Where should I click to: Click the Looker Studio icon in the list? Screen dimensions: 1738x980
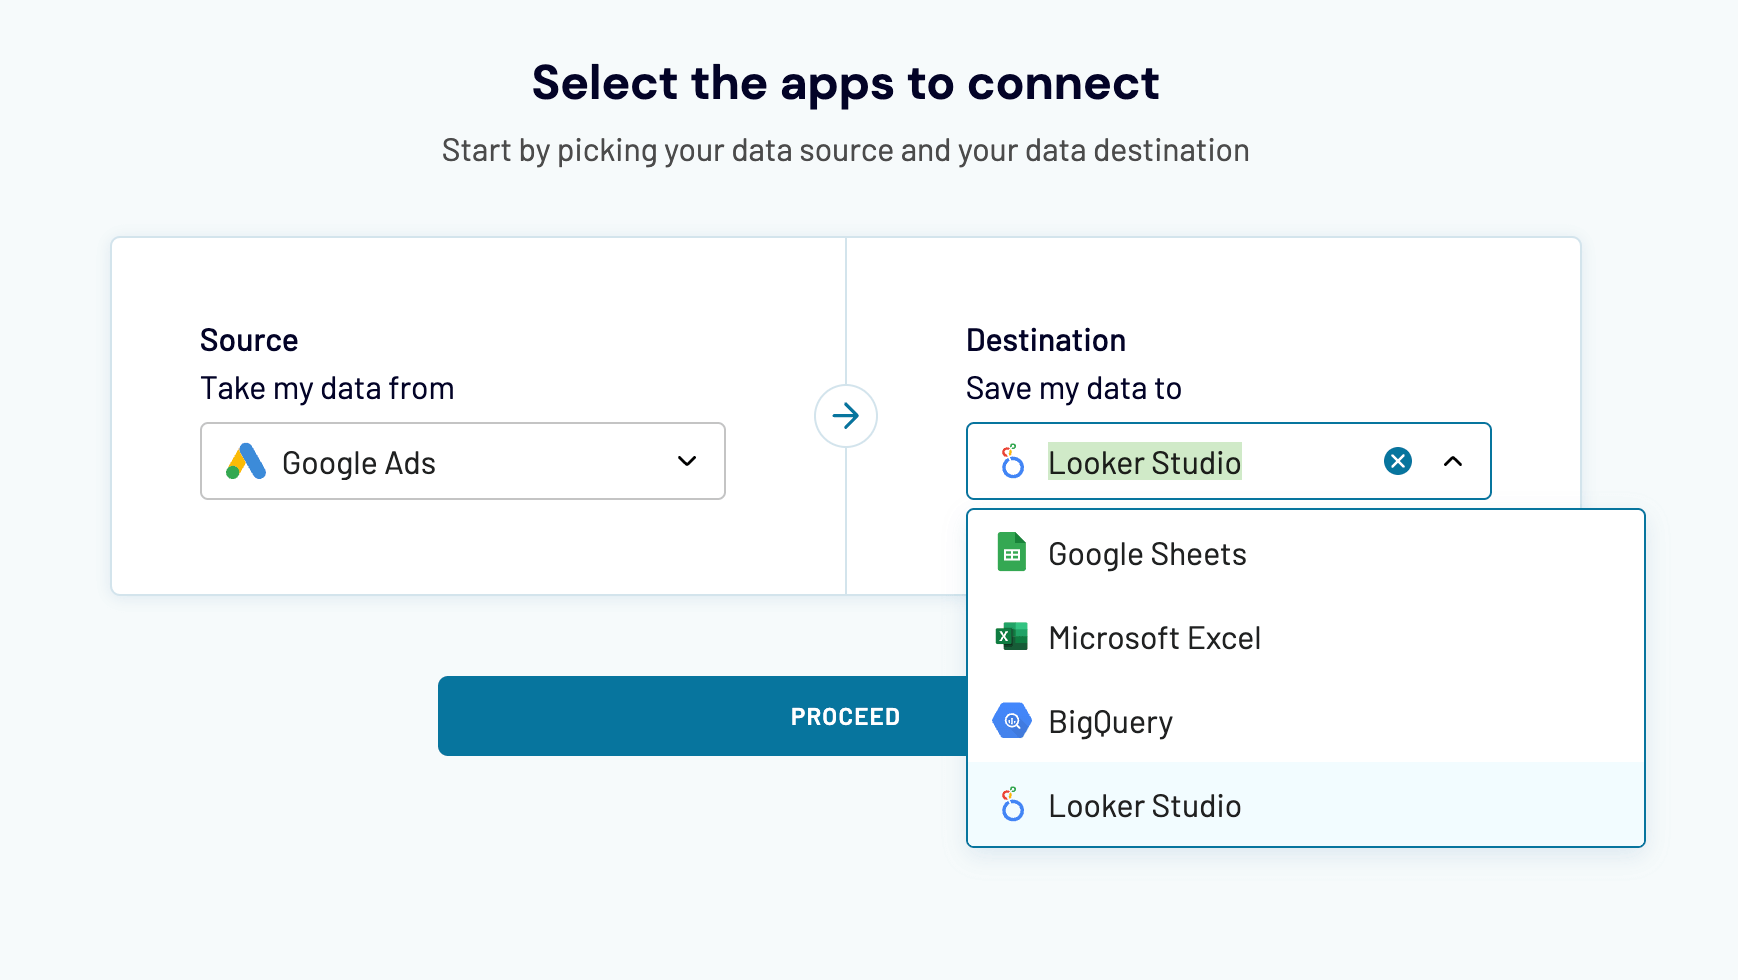(x=1011, y=804)
